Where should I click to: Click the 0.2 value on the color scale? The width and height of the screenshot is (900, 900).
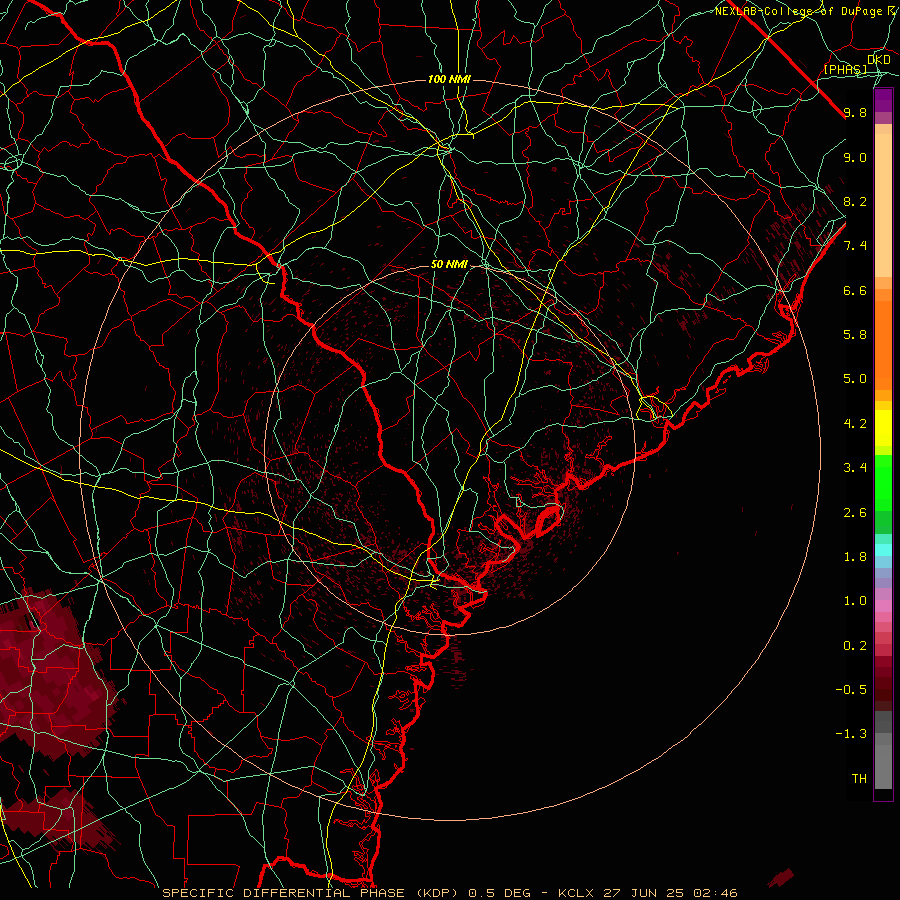click(855, 646)
